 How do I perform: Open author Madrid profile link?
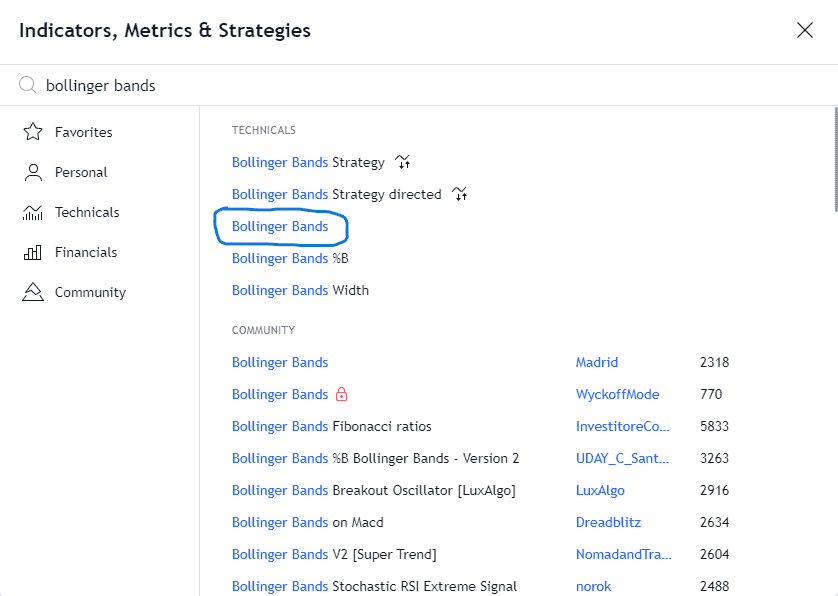(x=596, y=362)
